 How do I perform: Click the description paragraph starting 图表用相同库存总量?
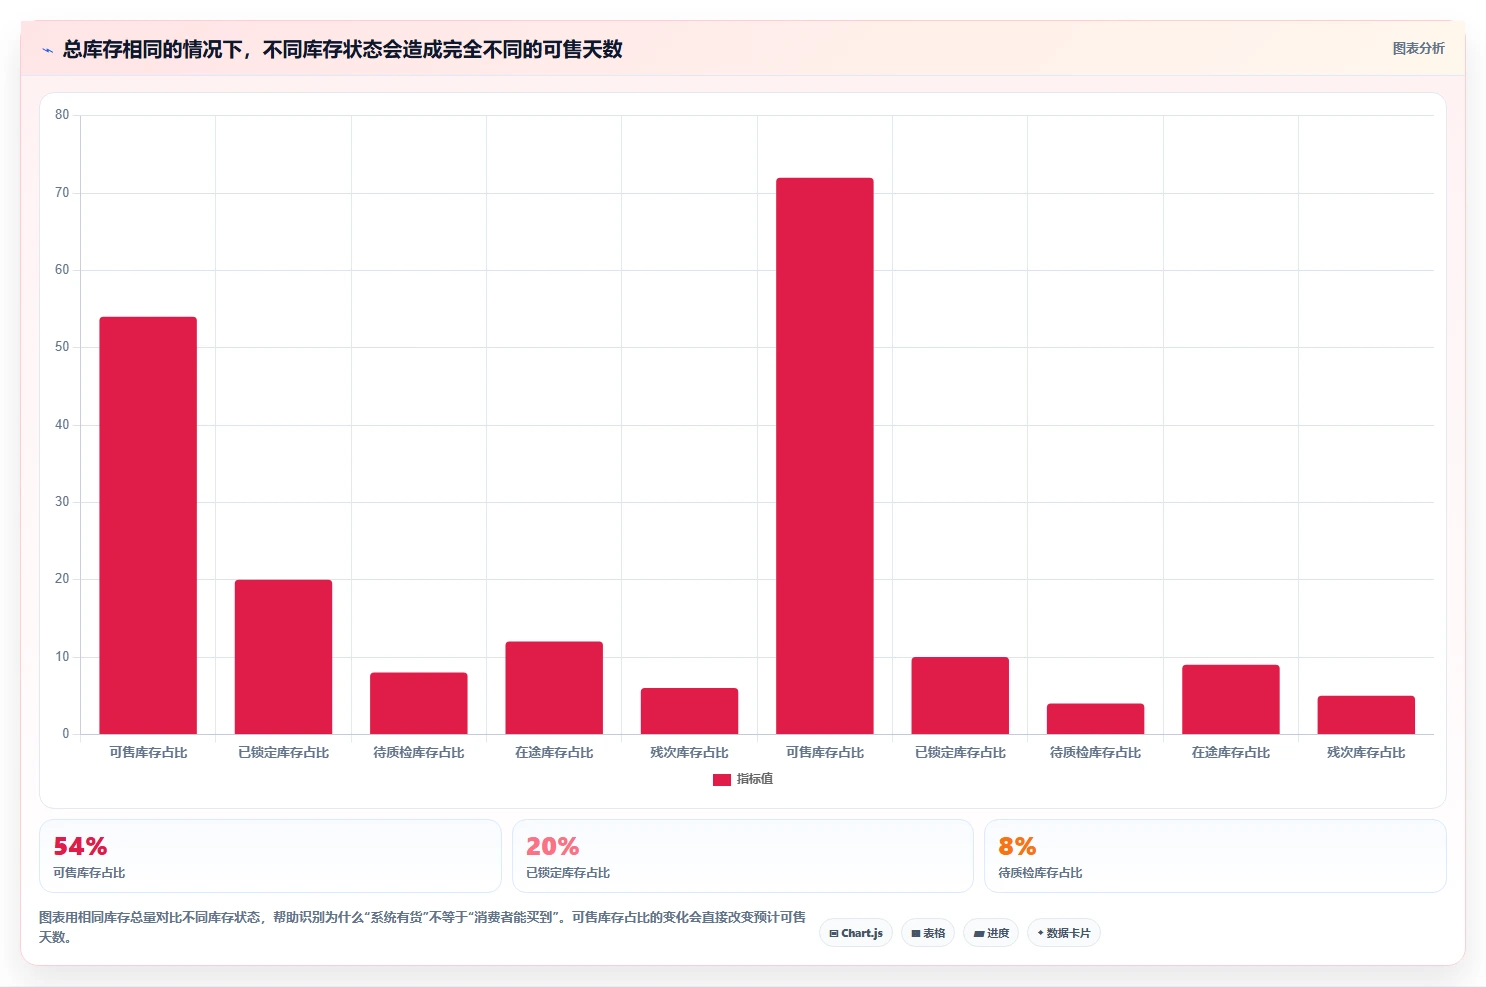click(422, 927)
